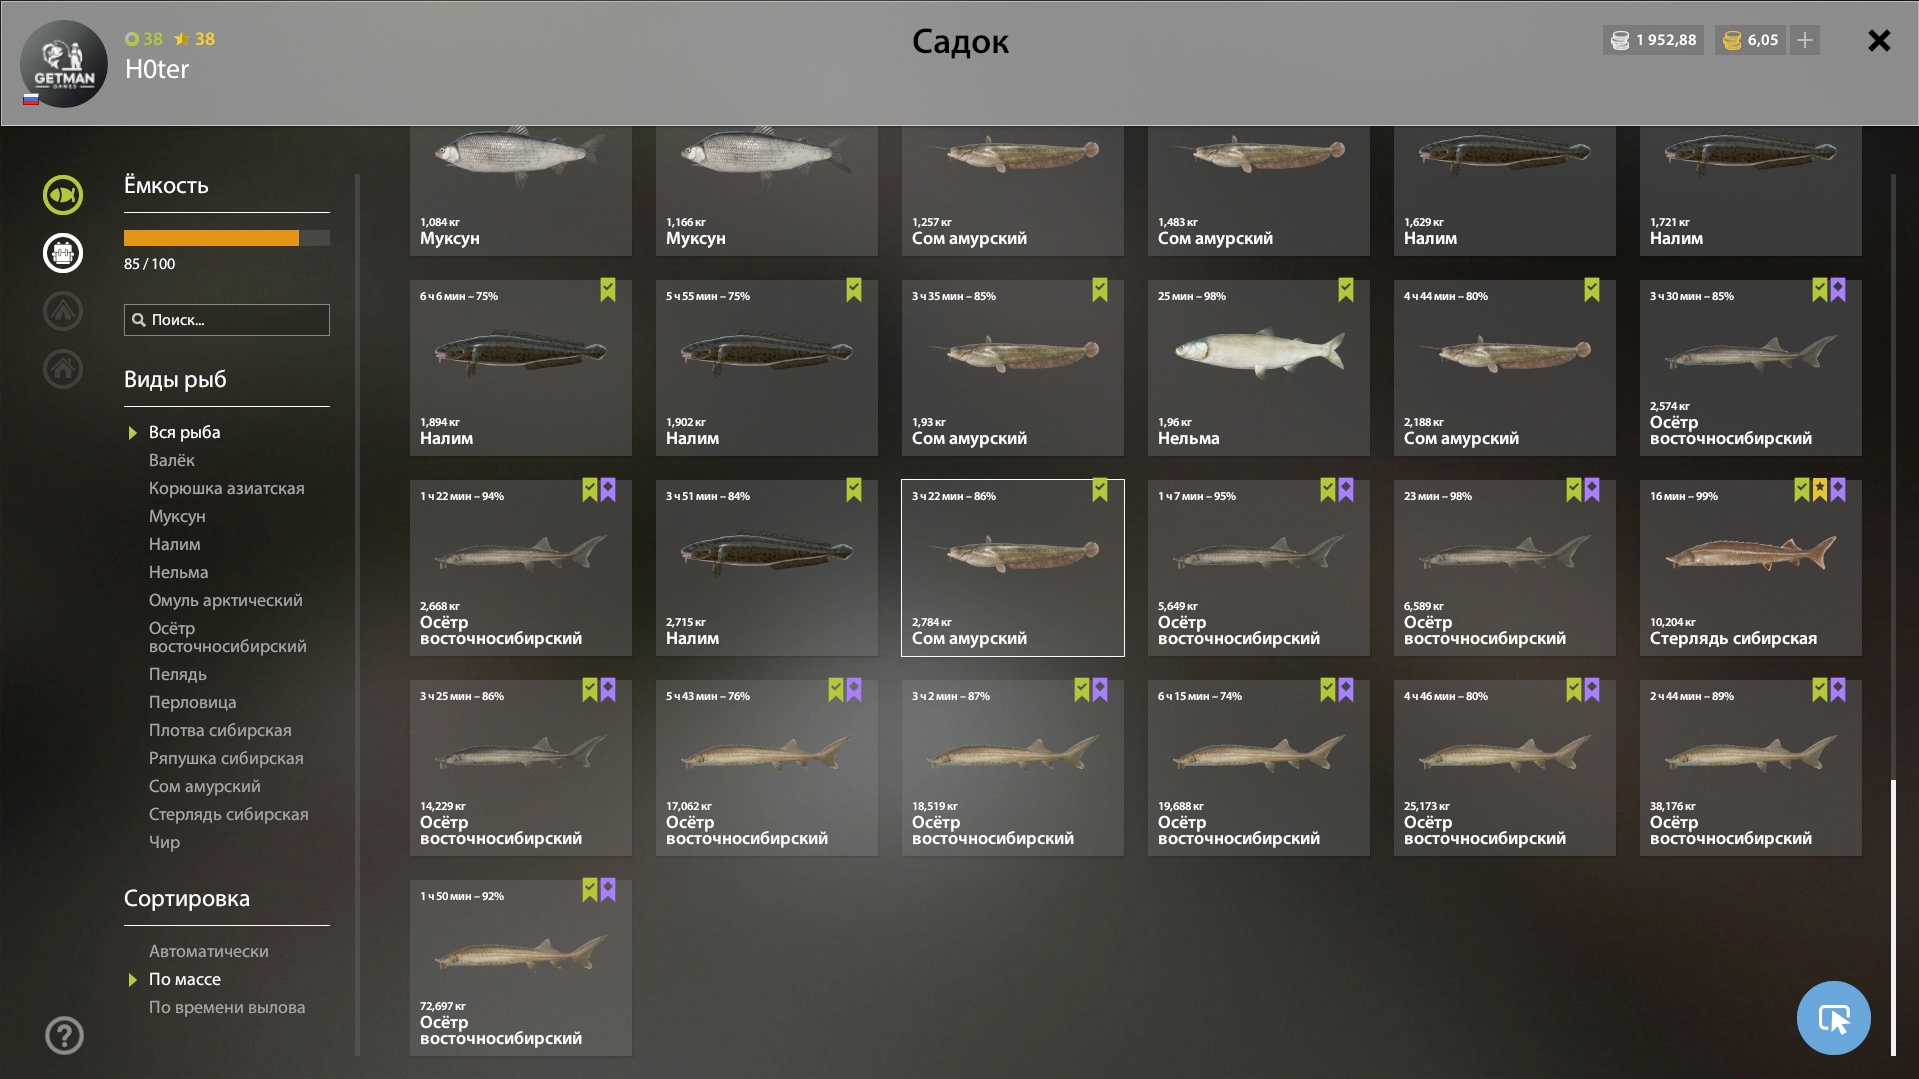Add gold coins with the plus icon
The width and height of the screenshot is (1919, 1079).
pos(1805,40)
